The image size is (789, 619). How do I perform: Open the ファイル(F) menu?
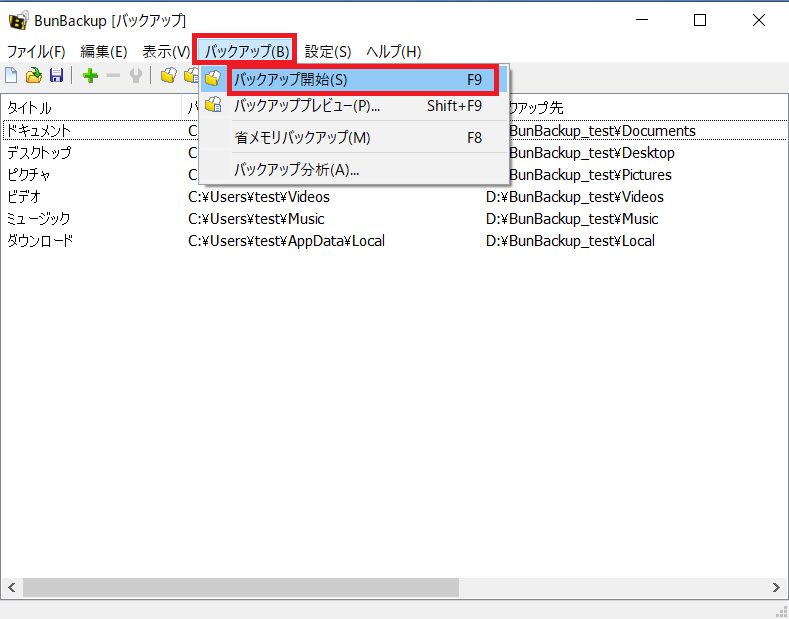[x=36, y=51]
